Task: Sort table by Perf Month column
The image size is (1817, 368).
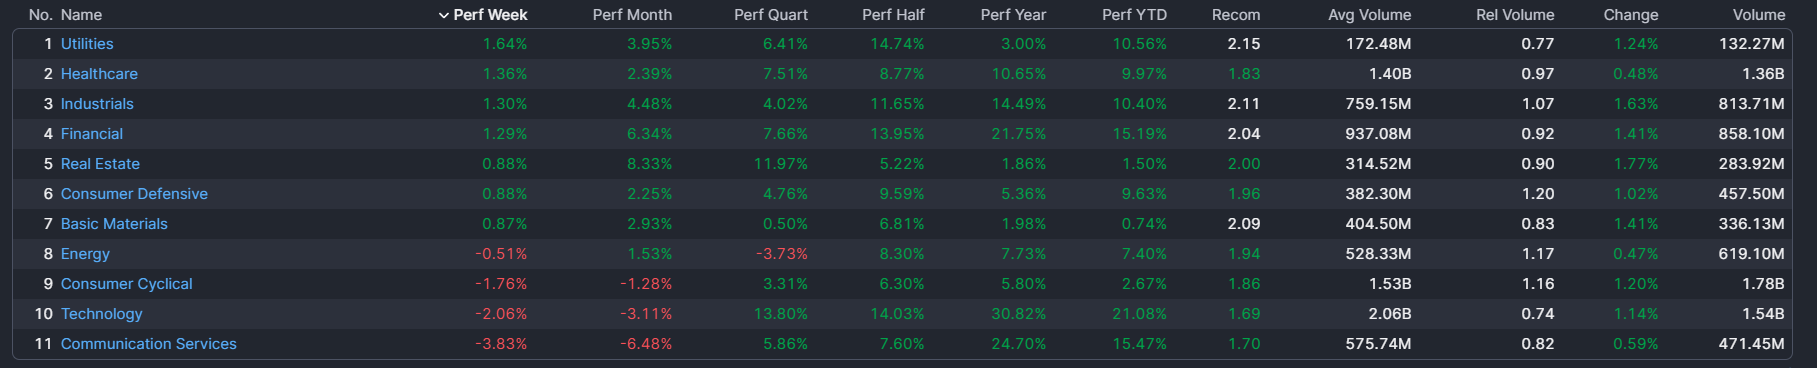Action: coord(632,15)
